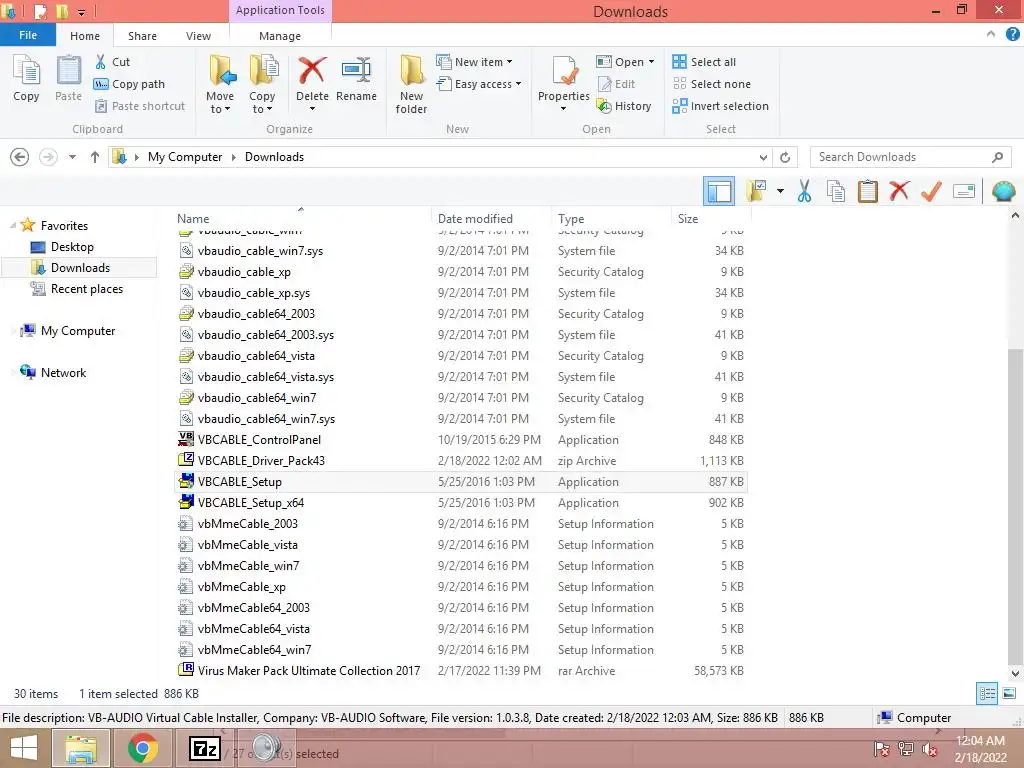Click Cut in the ribbon Clipboard group
Image resolution: width=1024 pixels, height=768 pixels.
pos(112,62)
